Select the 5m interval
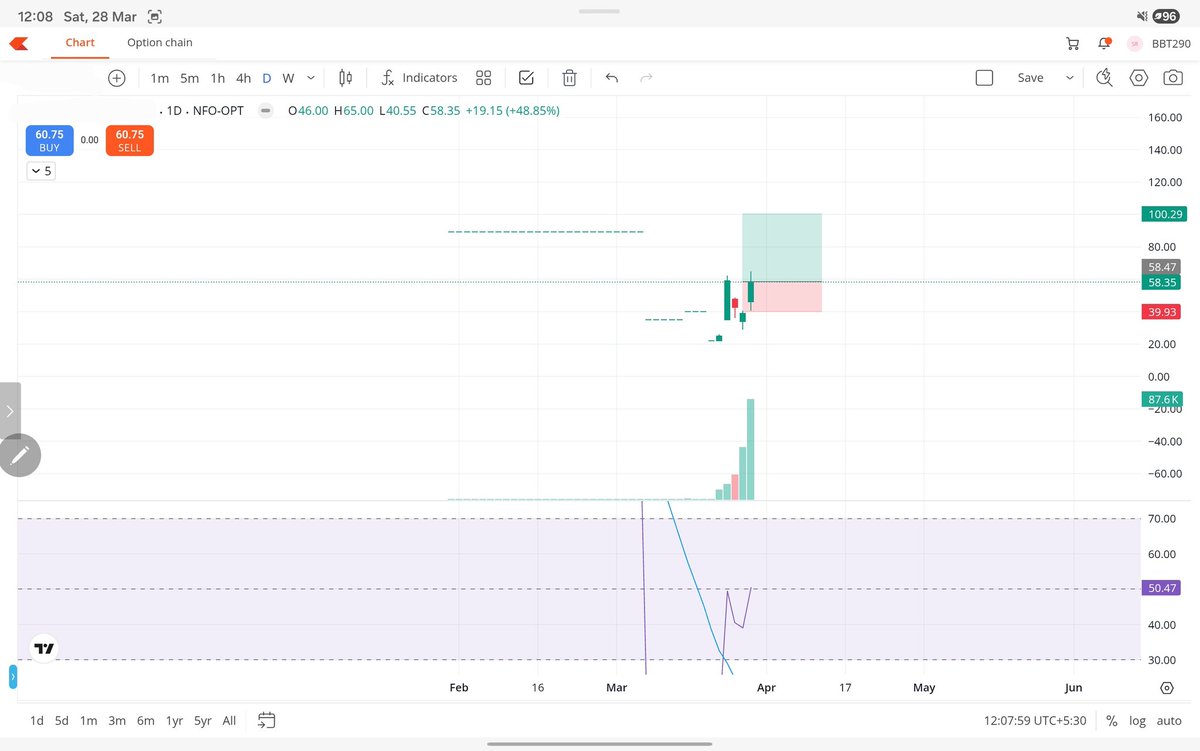 (x=189, y=78)
